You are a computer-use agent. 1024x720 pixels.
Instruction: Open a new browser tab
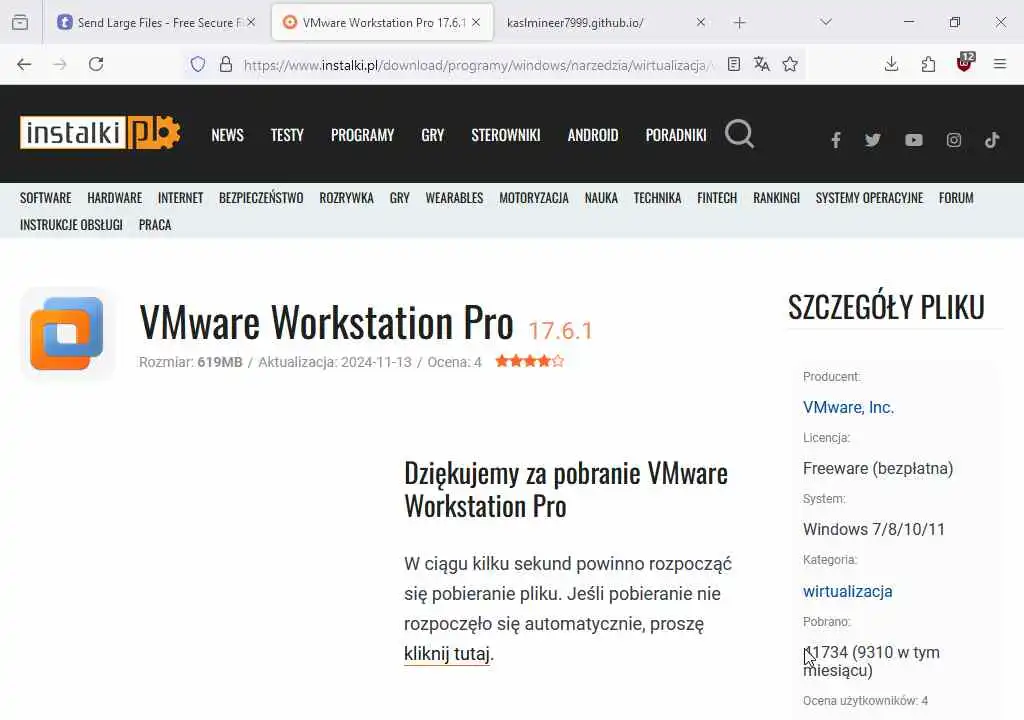pyautogui.click(x=739, y=23)
